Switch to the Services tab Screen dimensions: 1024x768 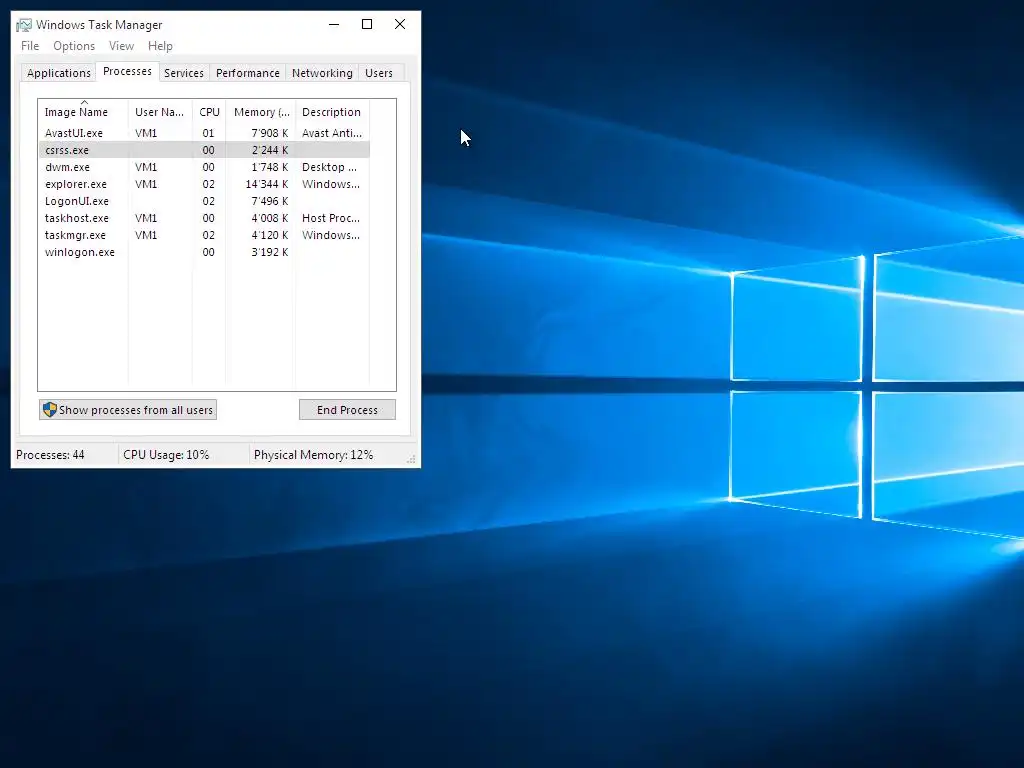tap(184, 73)
